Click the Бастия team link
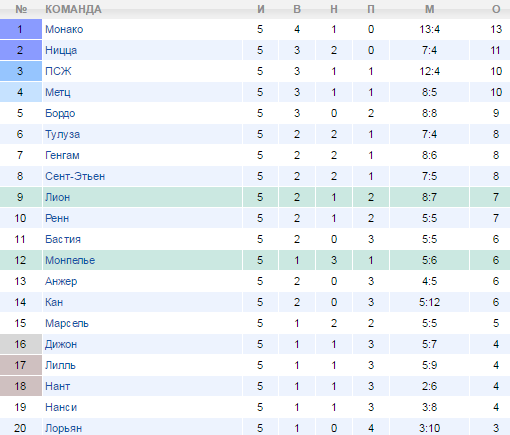 click(63, 239)
